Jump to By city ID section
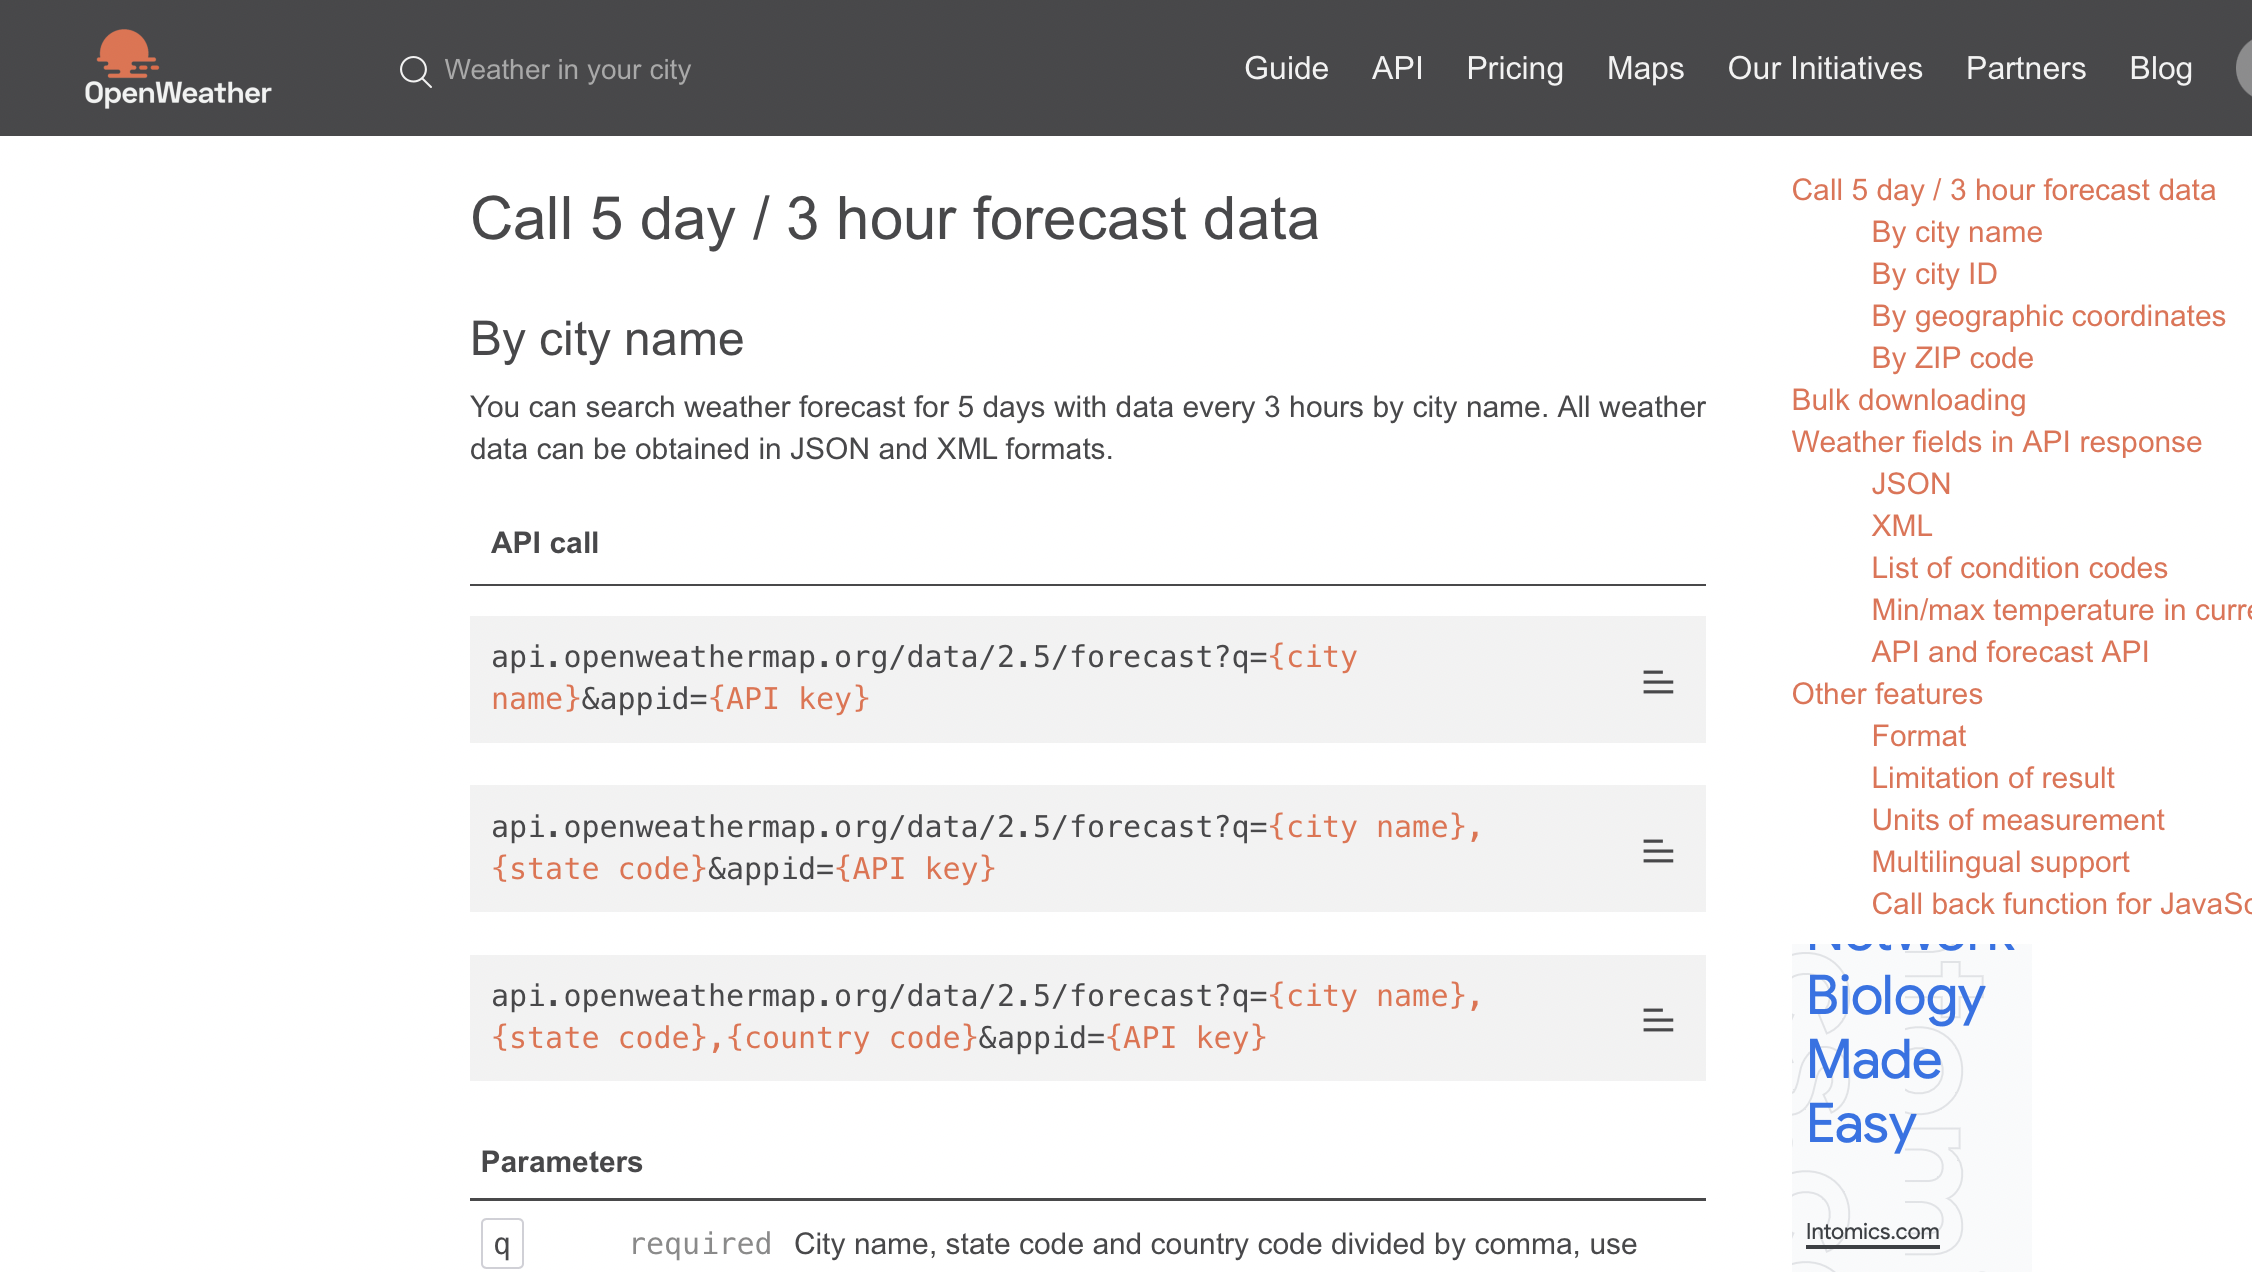2252x1272 pixels. click(x=1934, y=274)
